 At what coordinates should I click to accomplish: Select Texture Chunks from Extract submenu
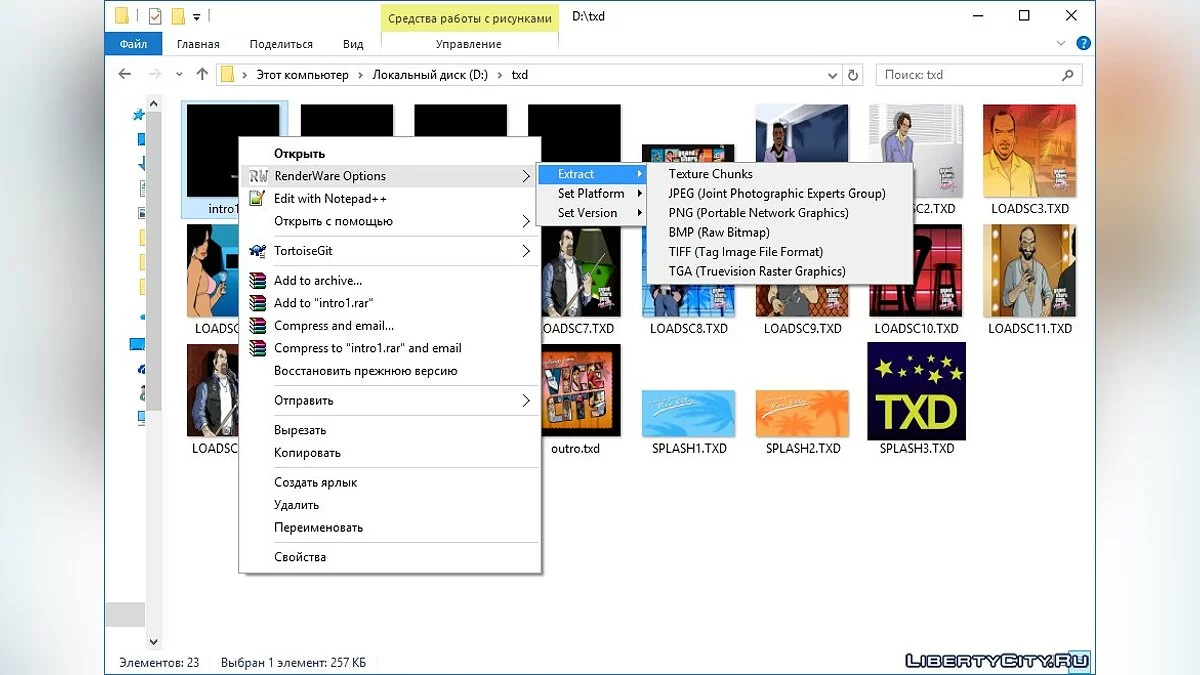click(710, 174)
